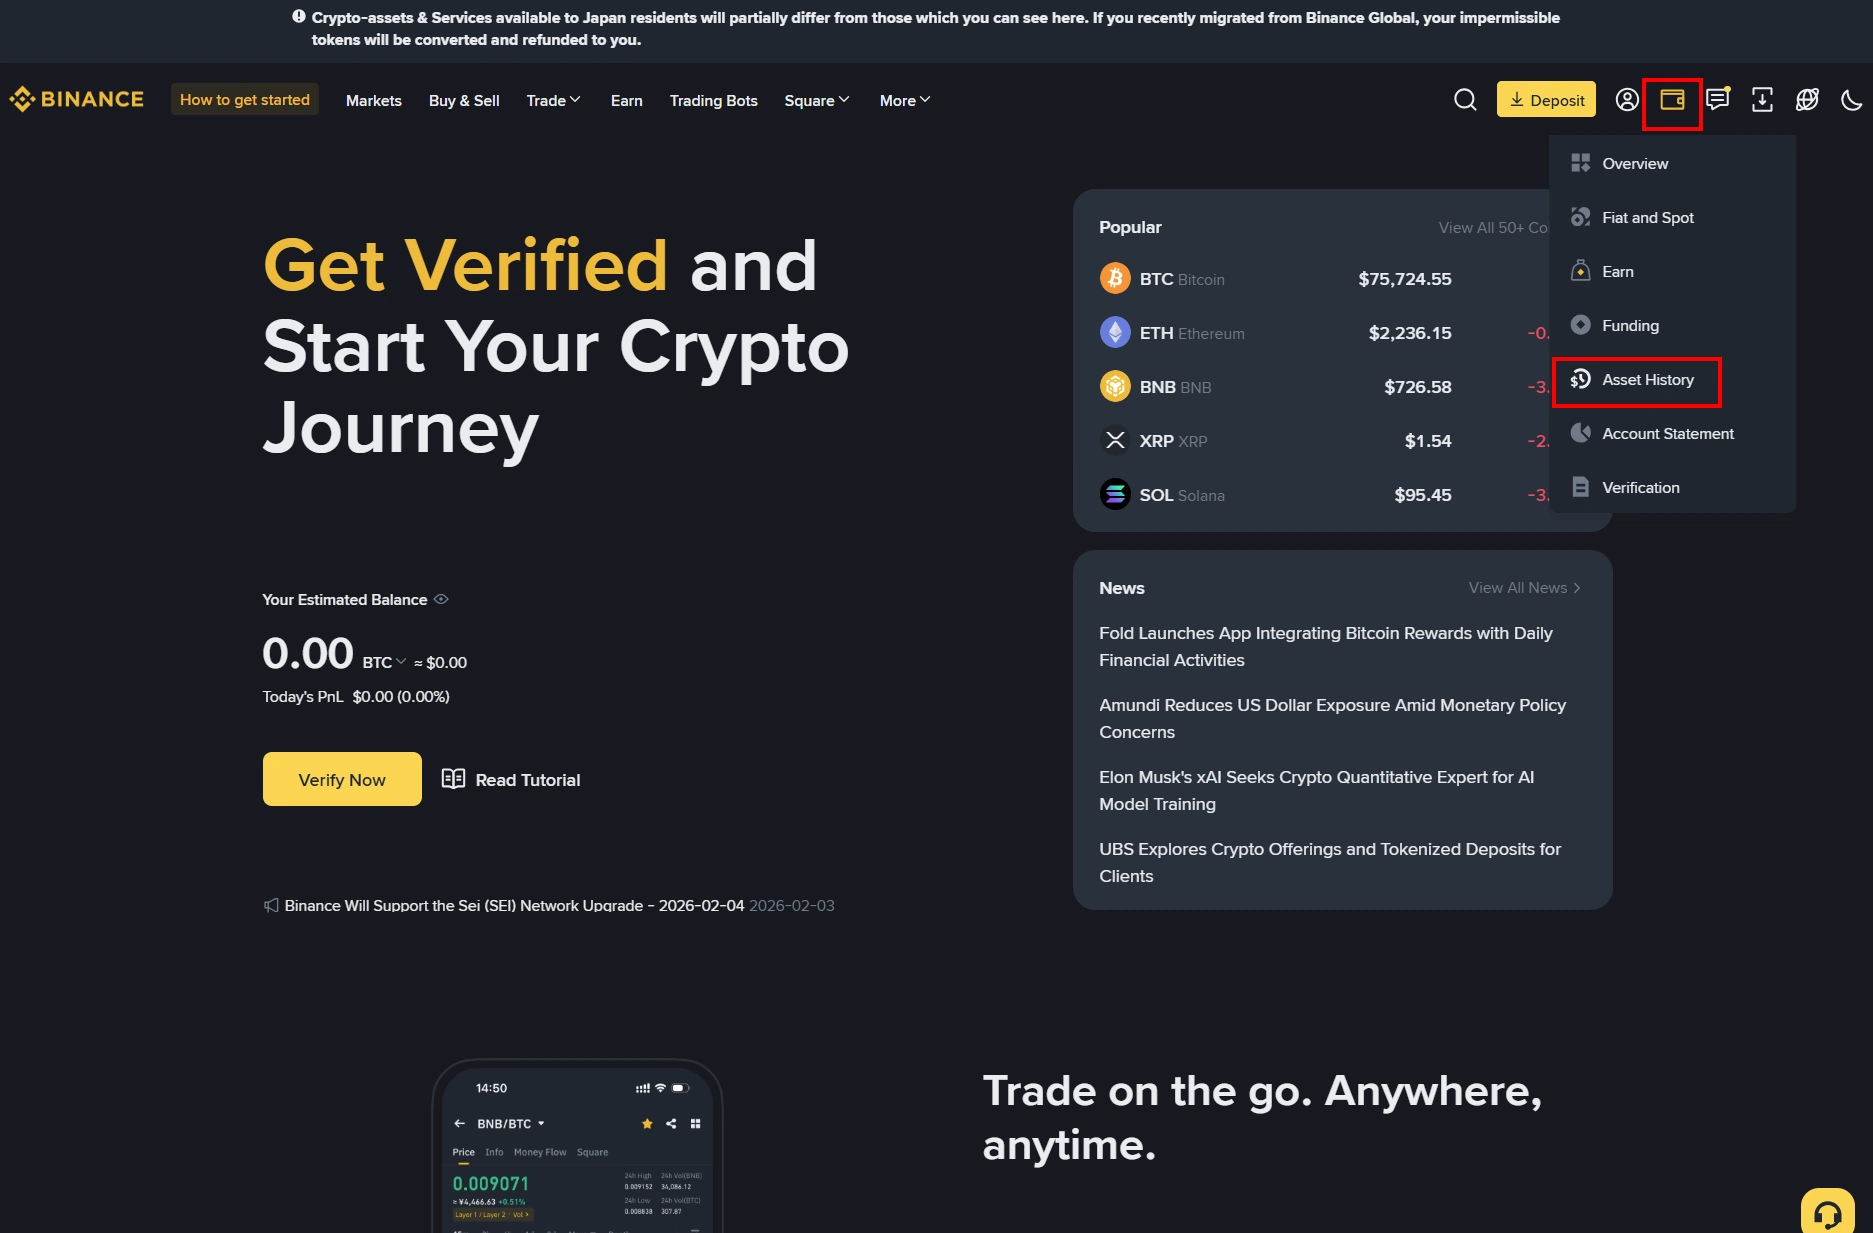The width and height of the screenshot is (1873, 1233).
Task: Toggle dark mode moon icon
Action: click(x=1852, y=100)
